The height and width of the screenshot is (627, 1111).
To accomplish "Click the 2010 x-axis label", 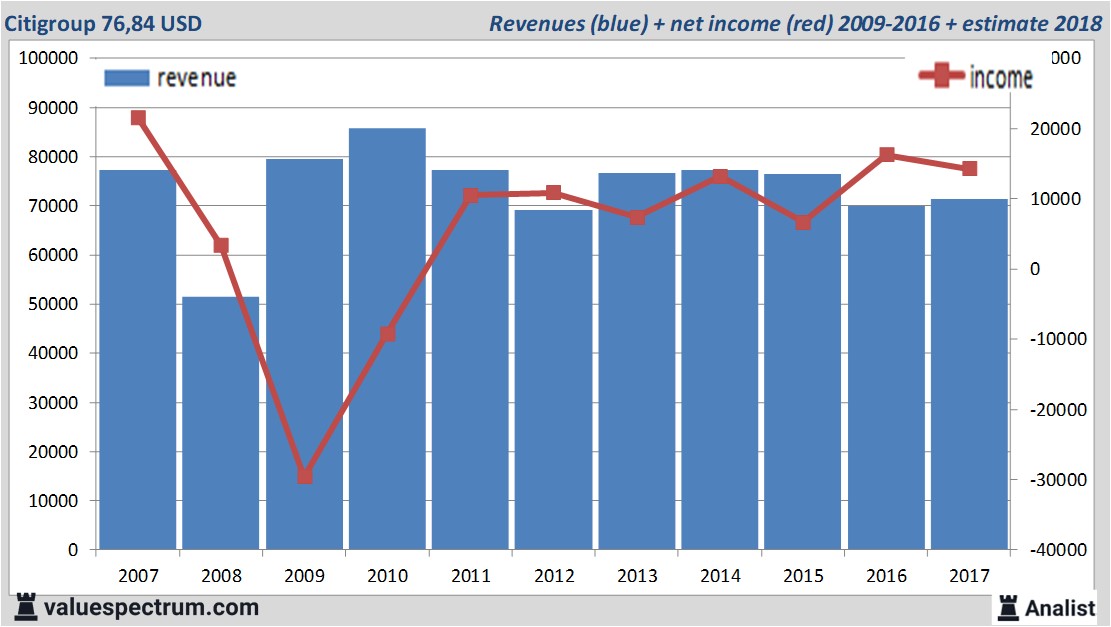I will click(388, 575).
